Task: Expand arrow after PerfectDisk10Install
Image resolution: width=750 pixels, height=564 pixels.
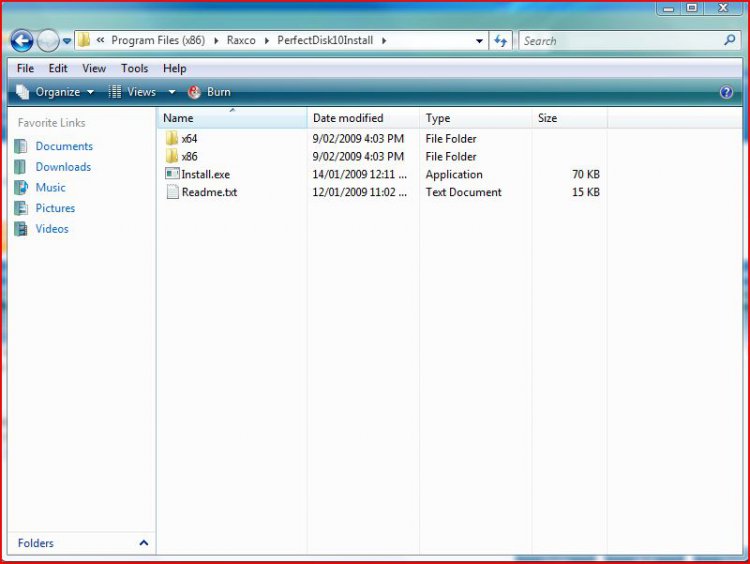Action: (x=384, y=41)
